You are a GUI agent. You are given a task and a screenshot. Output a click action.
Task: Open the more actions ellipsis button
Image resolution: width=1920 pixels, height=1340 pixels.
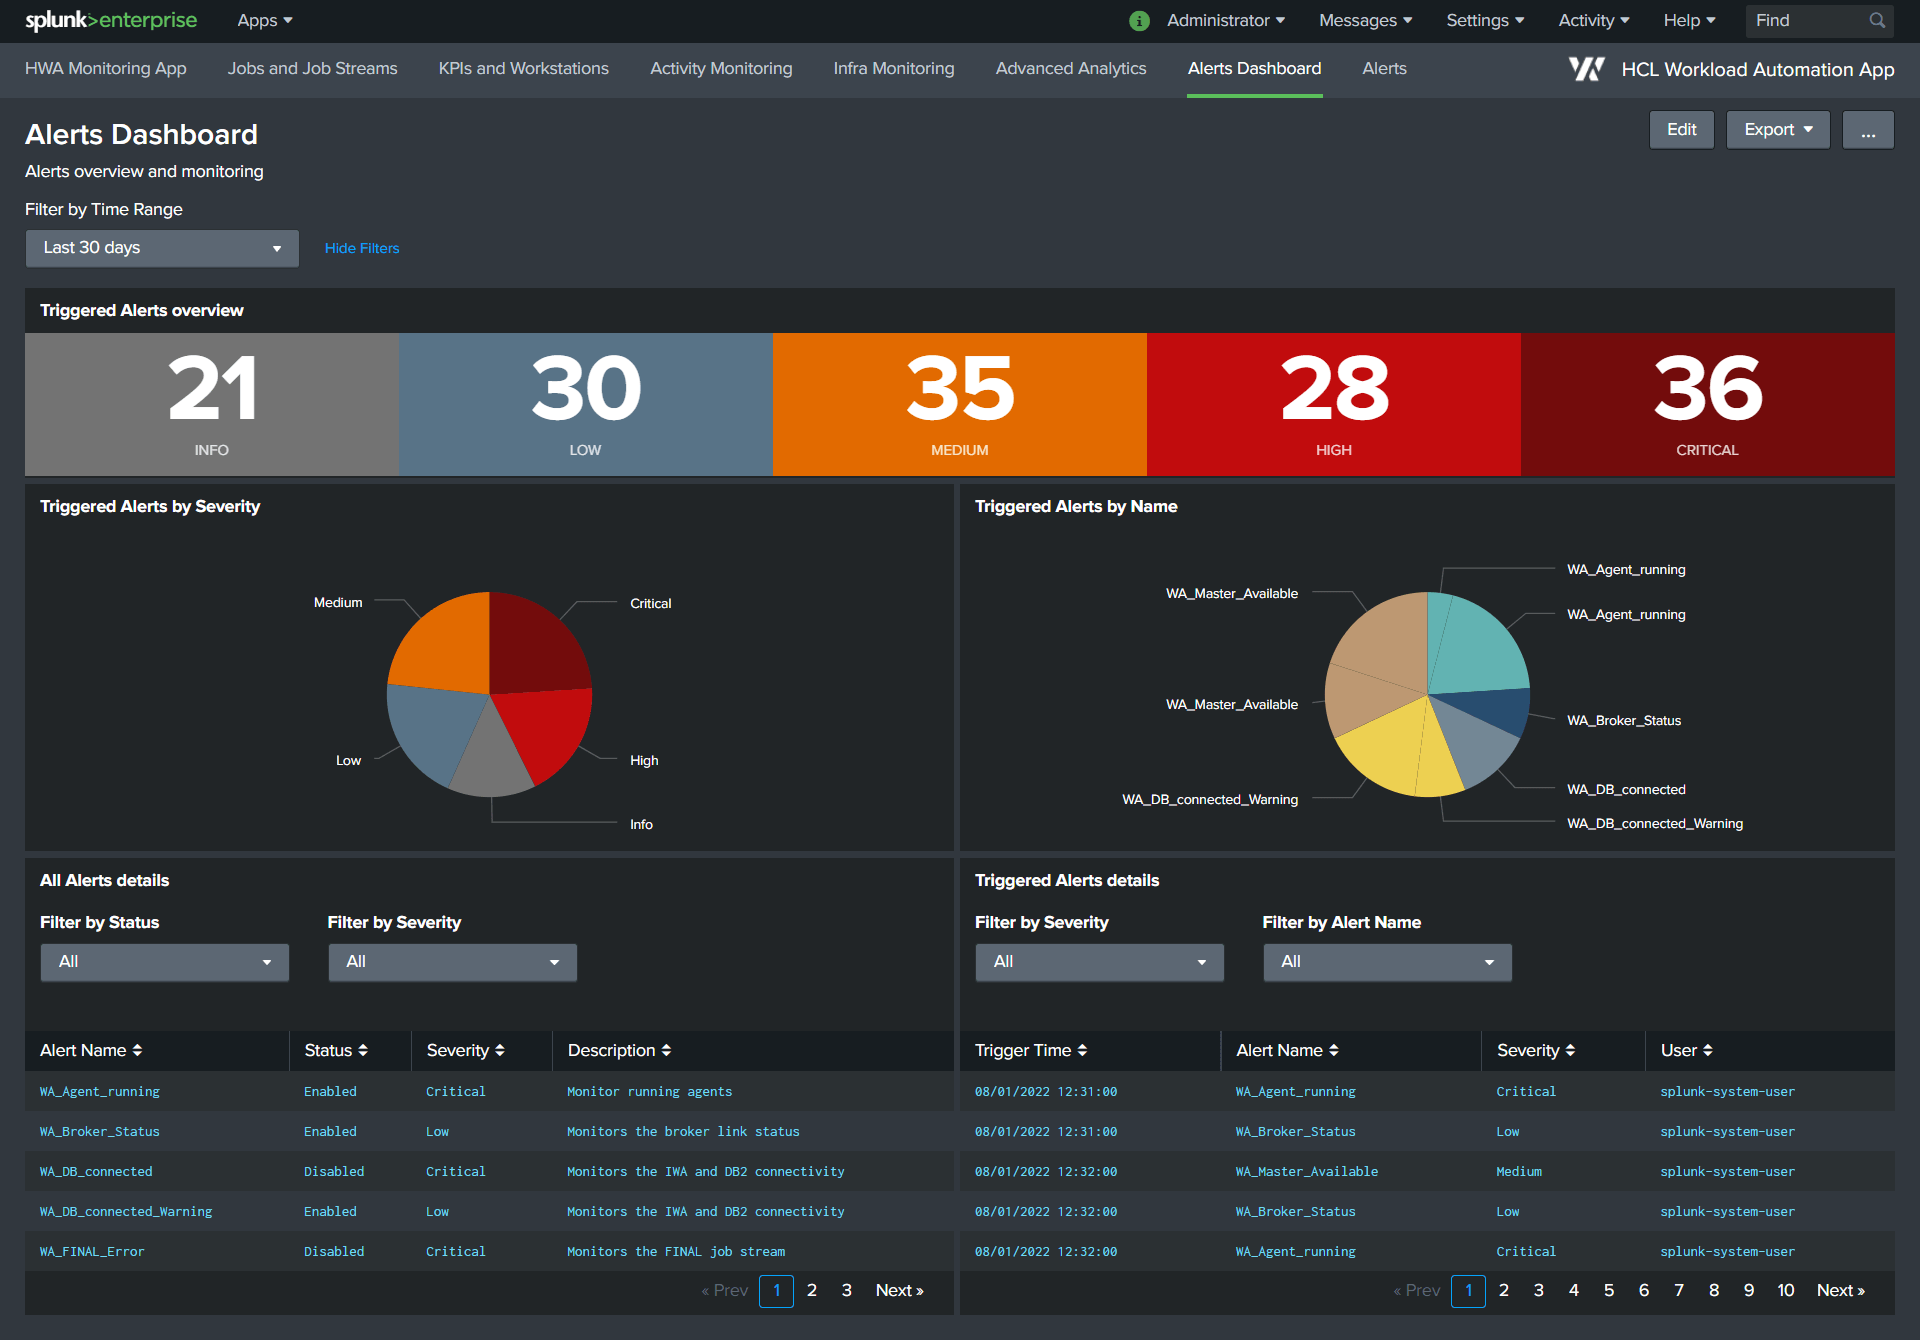(1867, 130)
